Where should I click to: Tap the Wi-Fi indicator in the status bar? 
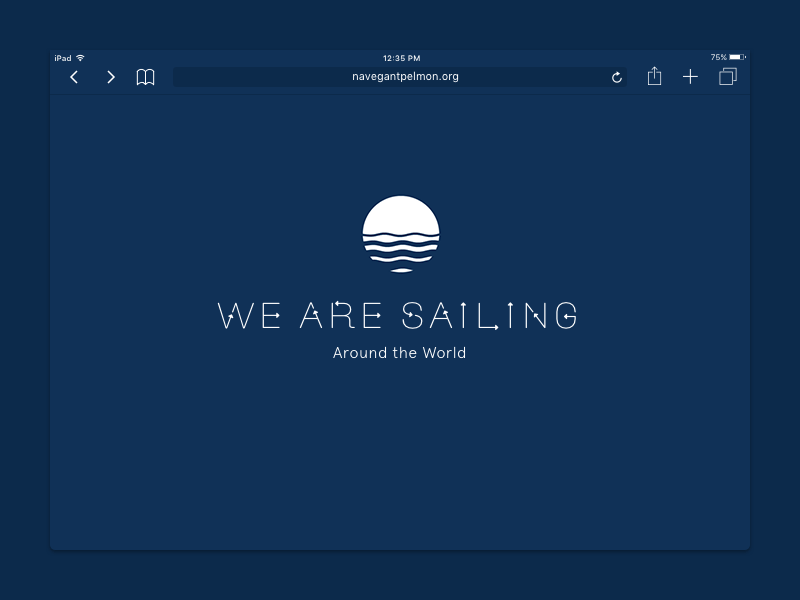pyautogui.click(x=79, y=57)
